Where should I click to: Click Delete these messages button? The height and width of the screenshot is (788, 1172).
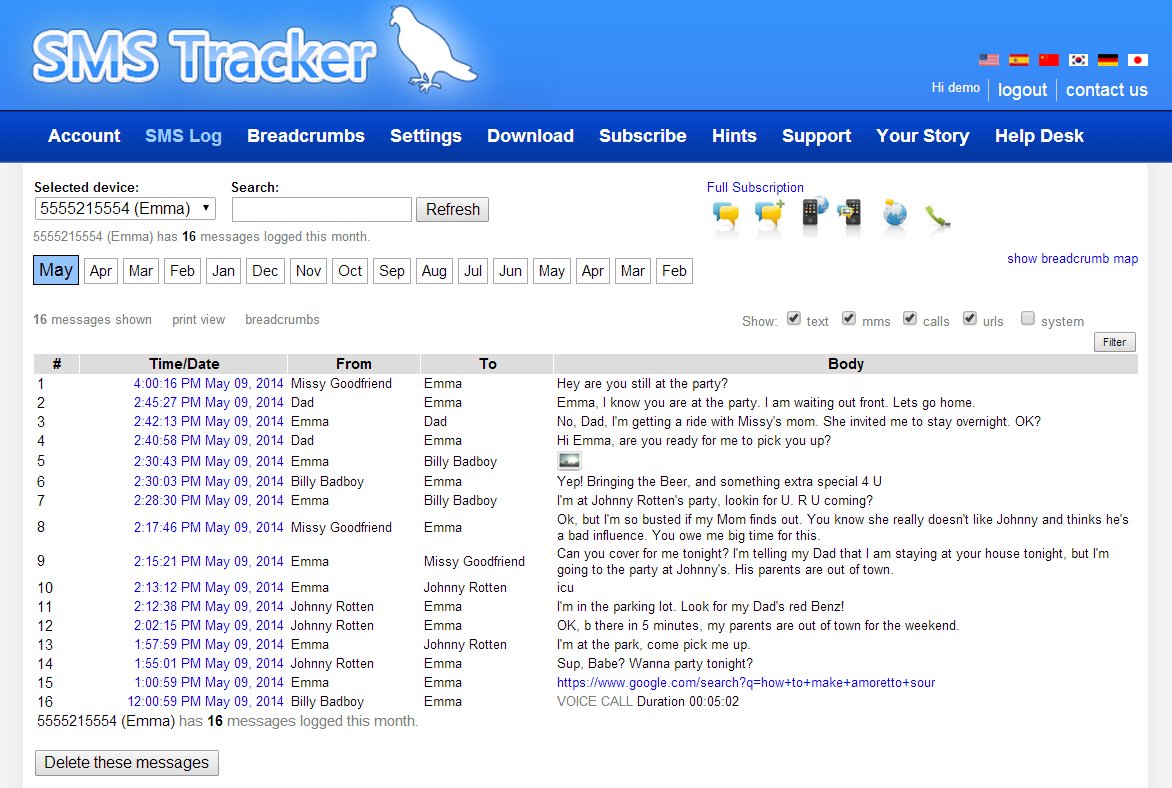[126, 763]
